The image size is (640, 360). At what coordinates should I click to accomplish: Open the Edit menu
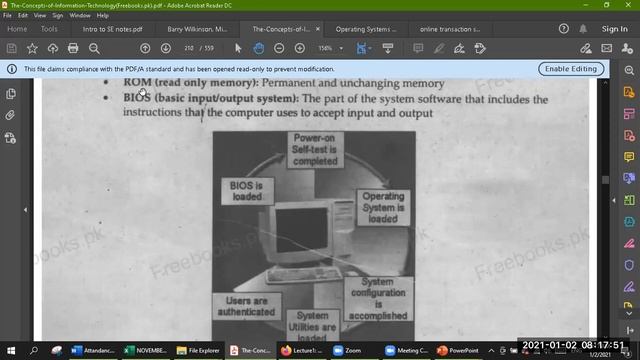(23, 16)
